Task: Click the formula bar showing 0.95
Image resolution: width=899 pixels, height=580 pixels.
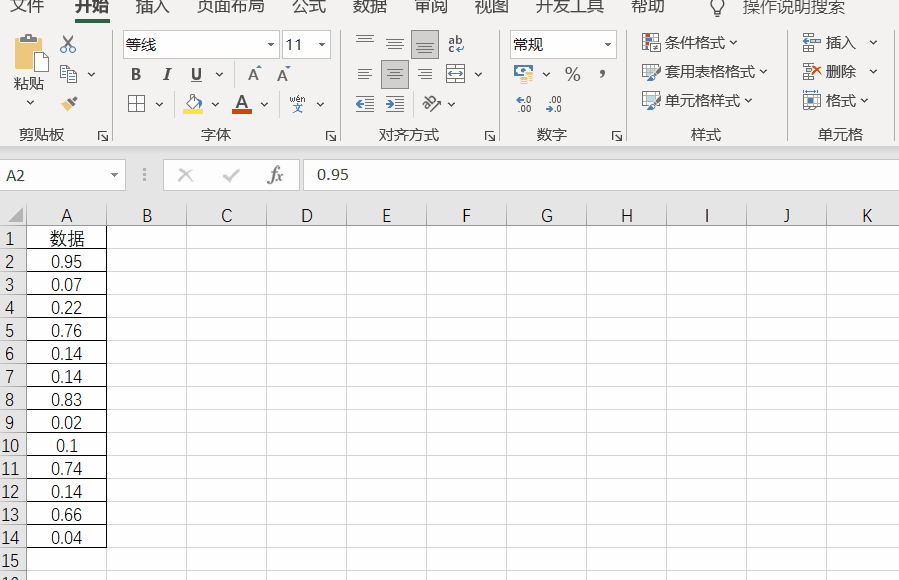Action: 601,175
